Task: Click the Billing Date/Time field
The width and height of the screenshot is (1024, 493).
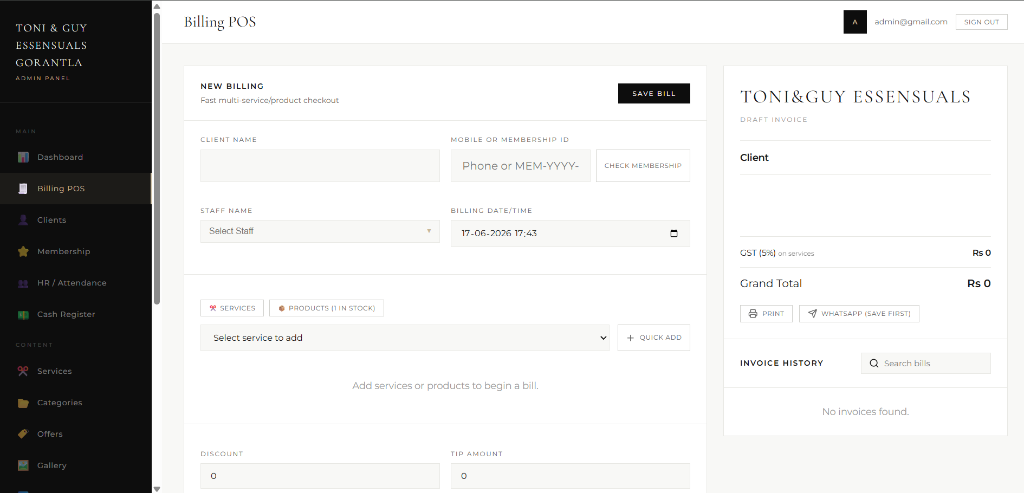Action: point(570,233)
